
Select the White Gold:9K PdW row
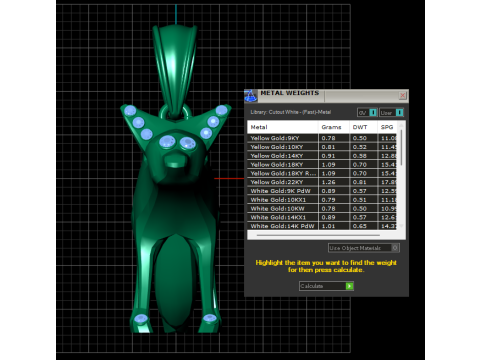[x=322, y=191]
